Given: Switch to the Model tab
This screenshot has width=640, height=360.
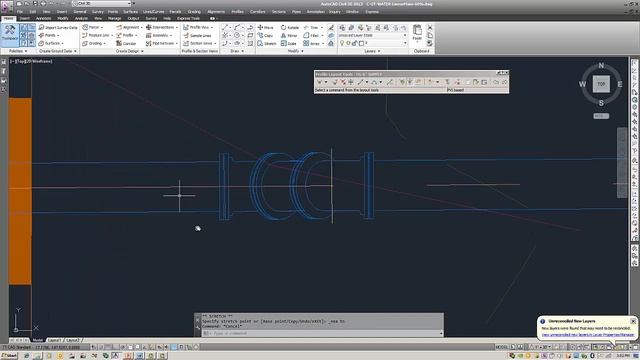Looking at the screenshot, I should coord(38,340).
